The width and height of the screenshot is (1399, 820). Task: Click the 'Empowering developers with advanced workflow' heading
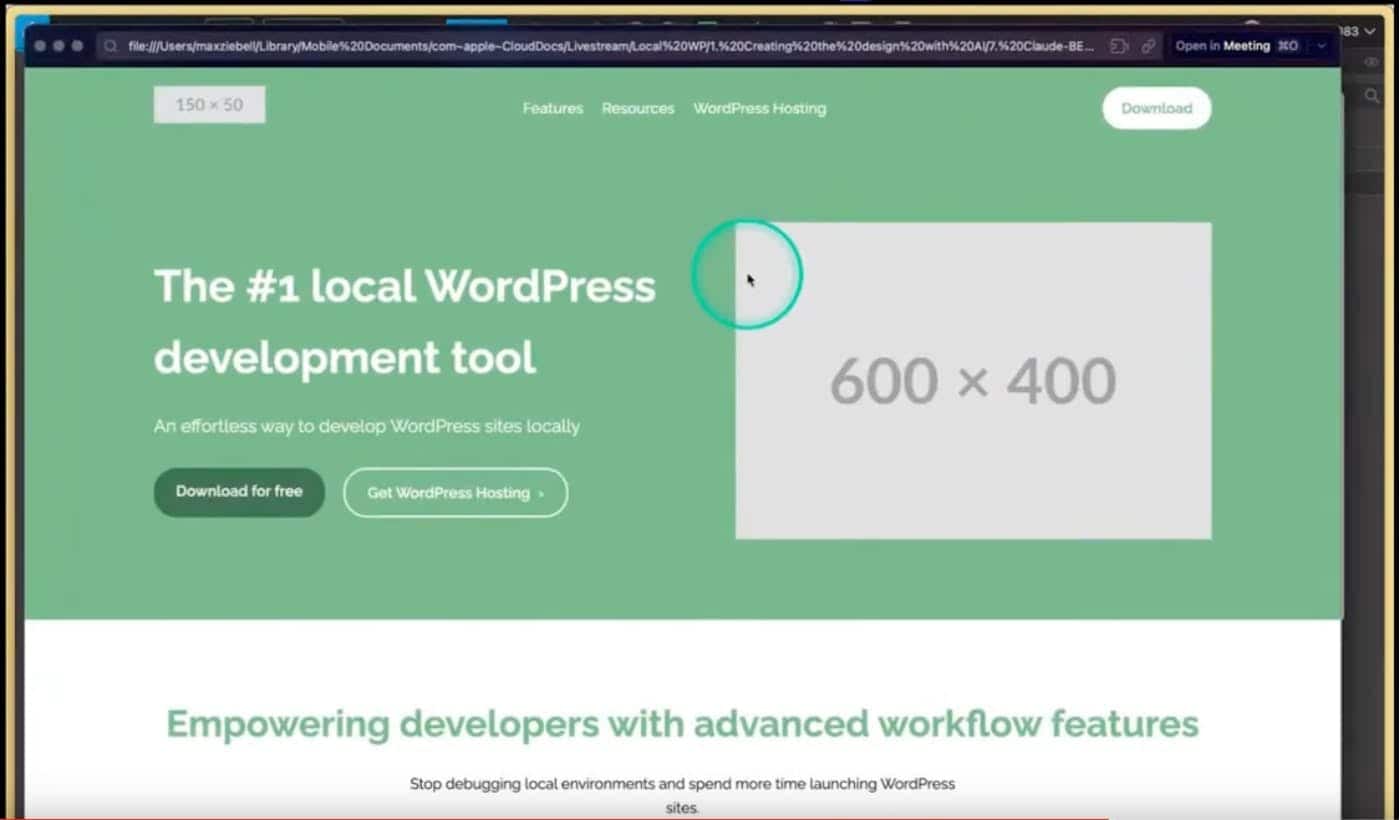pos(682,723)
